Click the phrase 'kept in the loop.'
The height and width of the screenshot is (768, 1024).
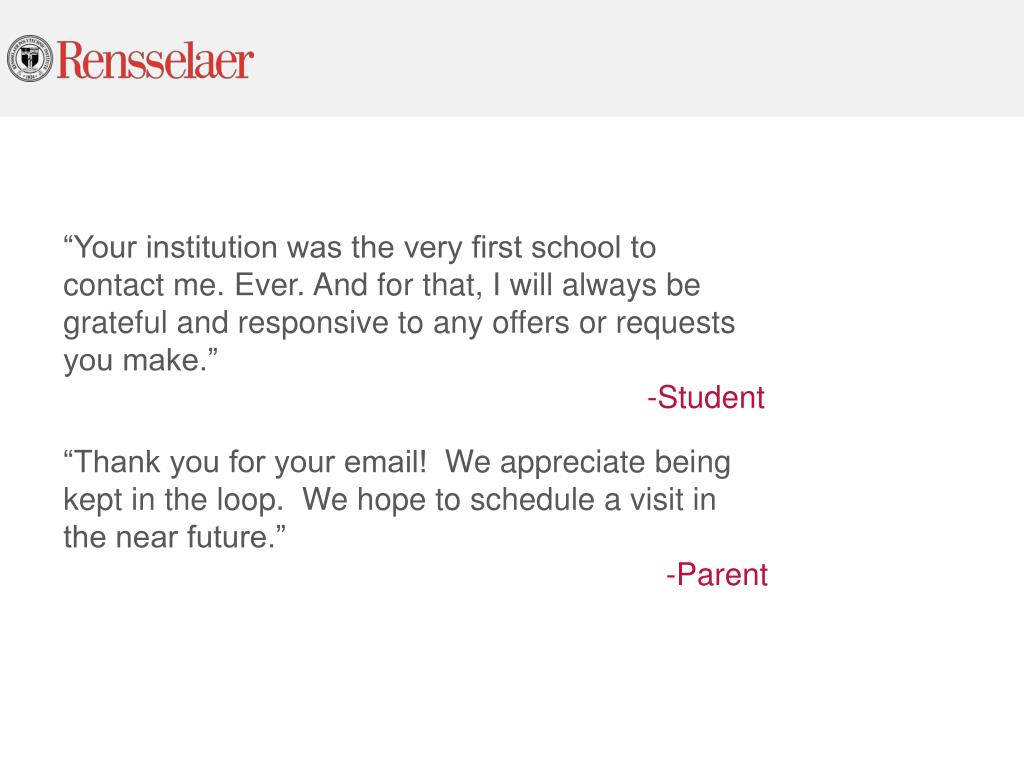coord(173,500)
